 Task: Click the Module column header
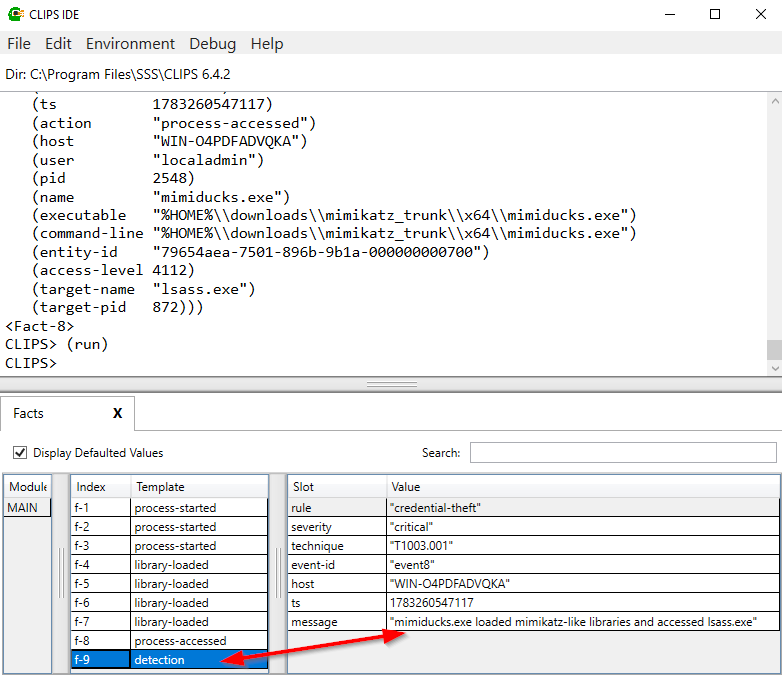[x=27, y=486]
